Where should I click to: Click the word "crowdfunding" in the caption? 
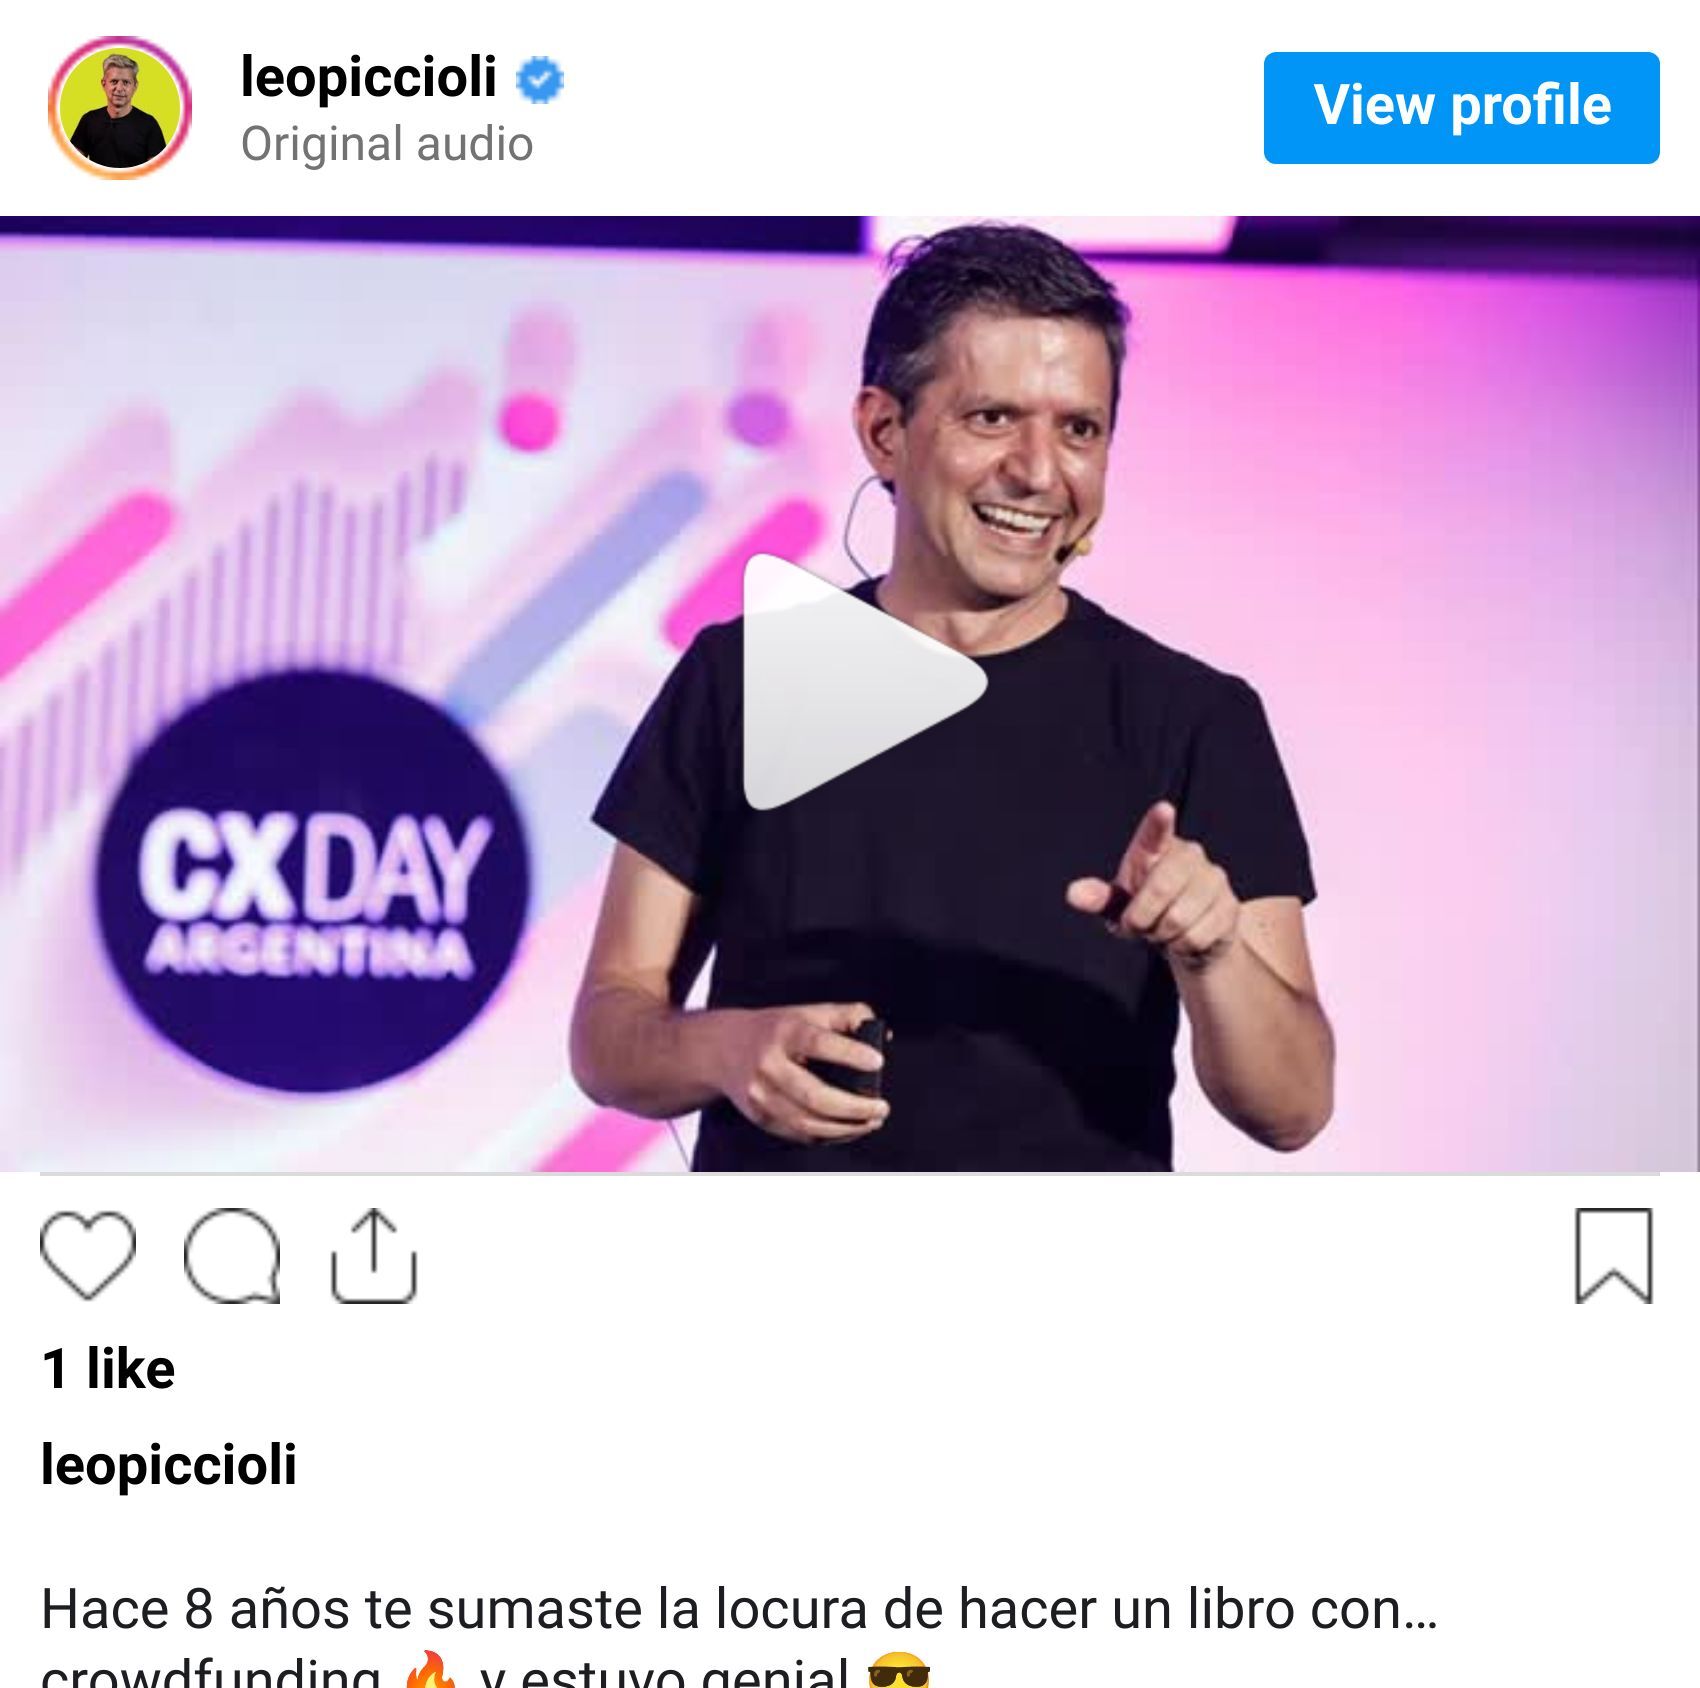211,1672
